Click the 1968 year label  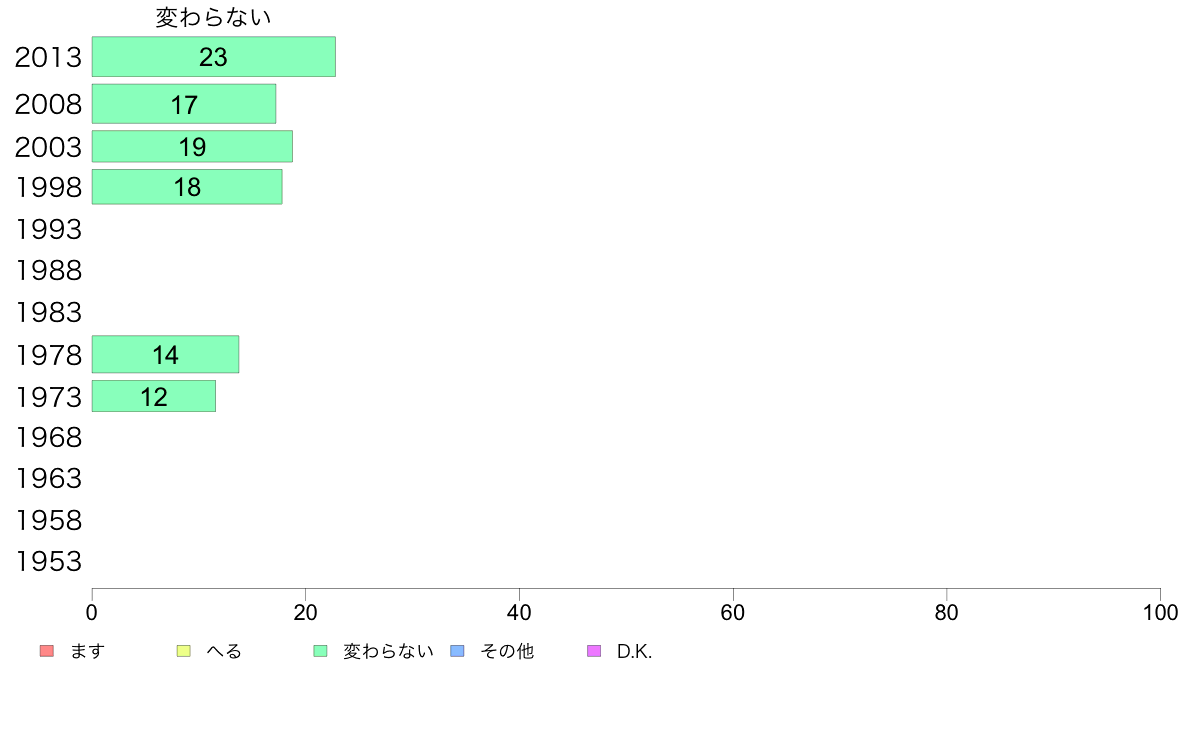coord(48,437)
